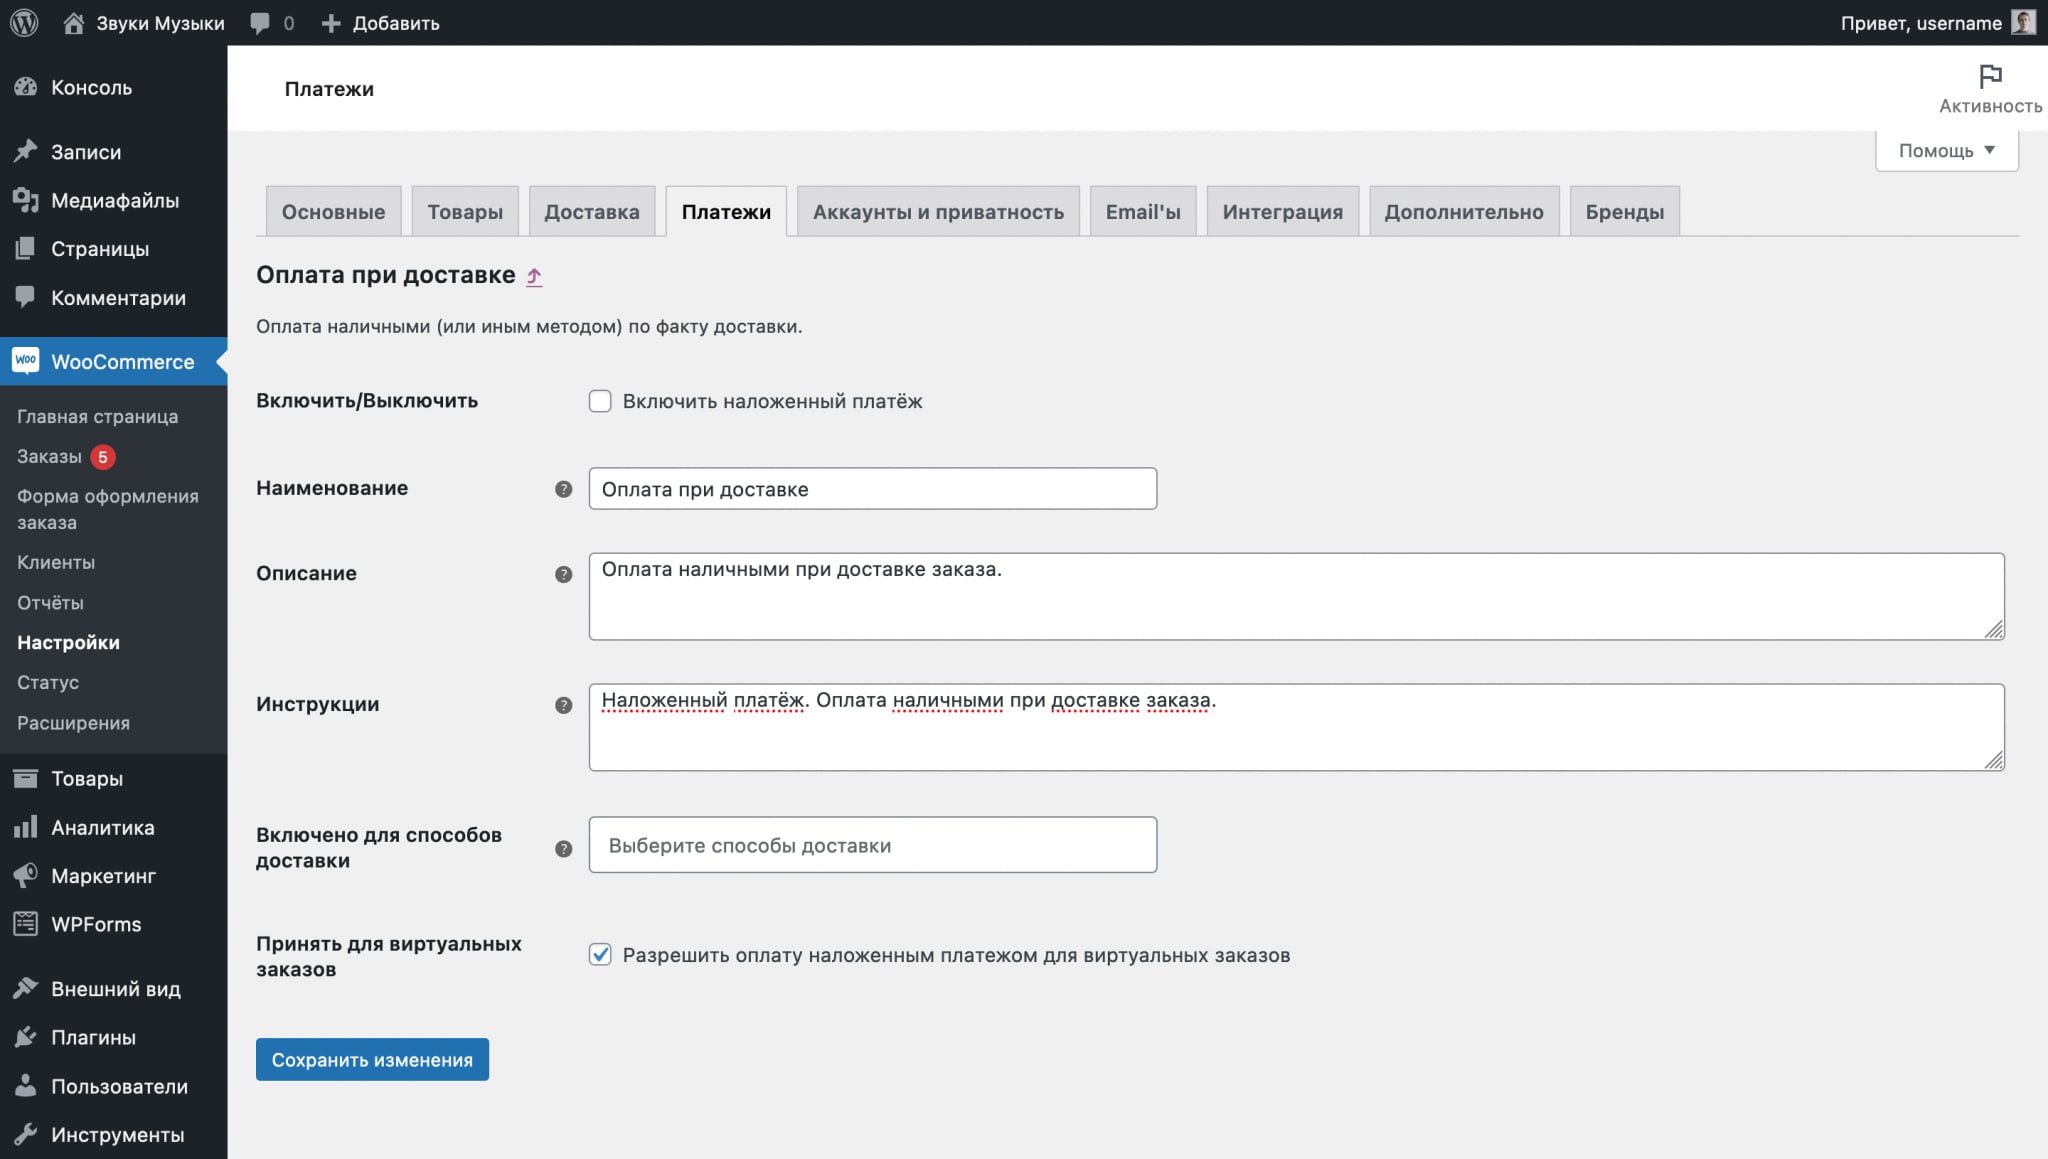
Task: Open the Email'ы tab
Action: (x=1143, y=211)
